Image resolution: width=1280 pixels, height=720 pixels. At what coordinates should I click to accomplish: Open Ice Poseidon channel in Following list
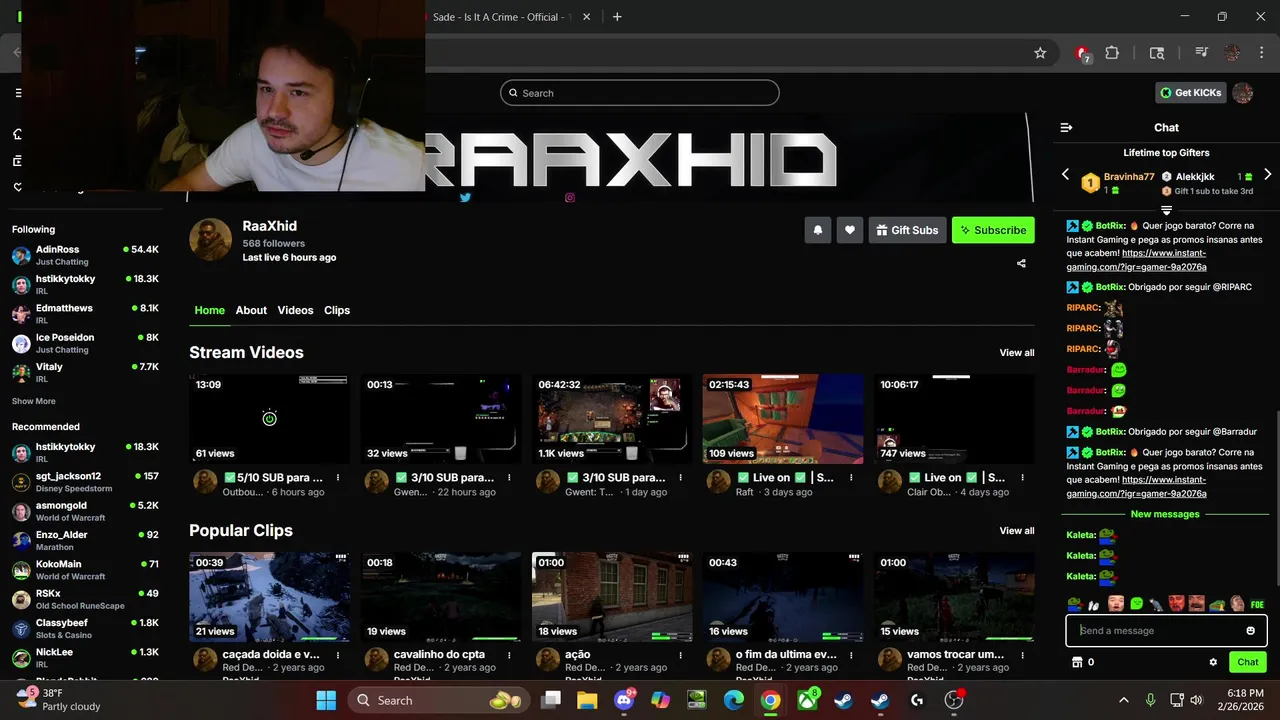[x=85, y=343]
